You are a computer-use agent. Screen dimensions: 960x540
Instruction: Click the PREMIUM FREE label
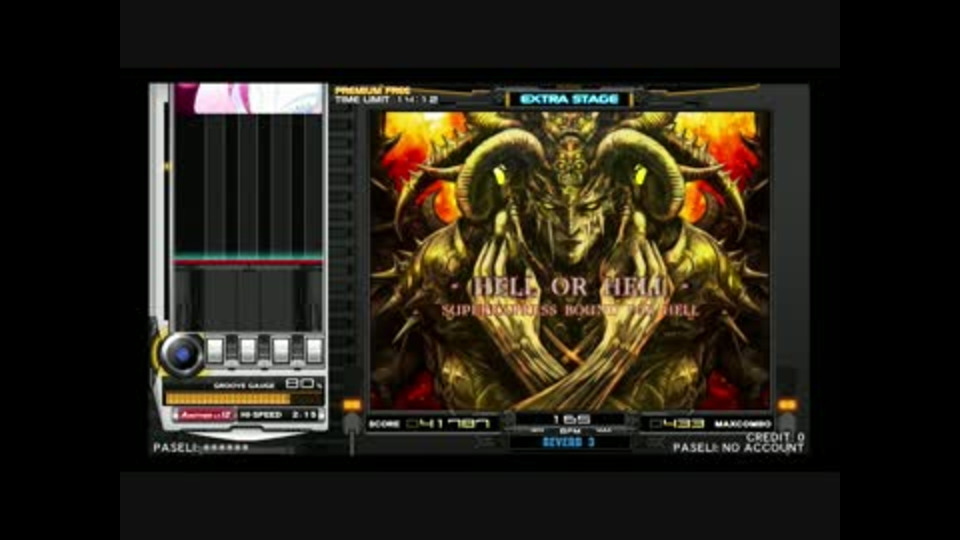(372, 91)
